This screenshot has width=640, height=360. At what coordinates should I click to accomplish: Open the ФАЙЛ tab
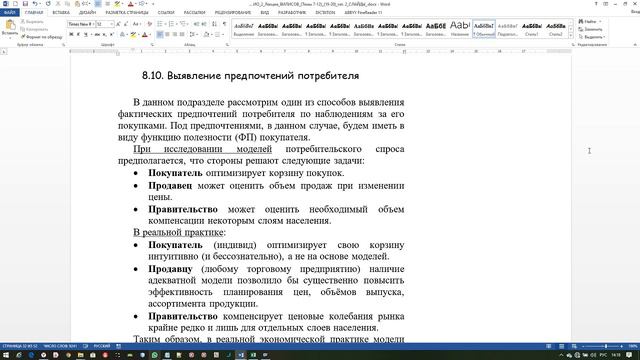click(9, 13)
